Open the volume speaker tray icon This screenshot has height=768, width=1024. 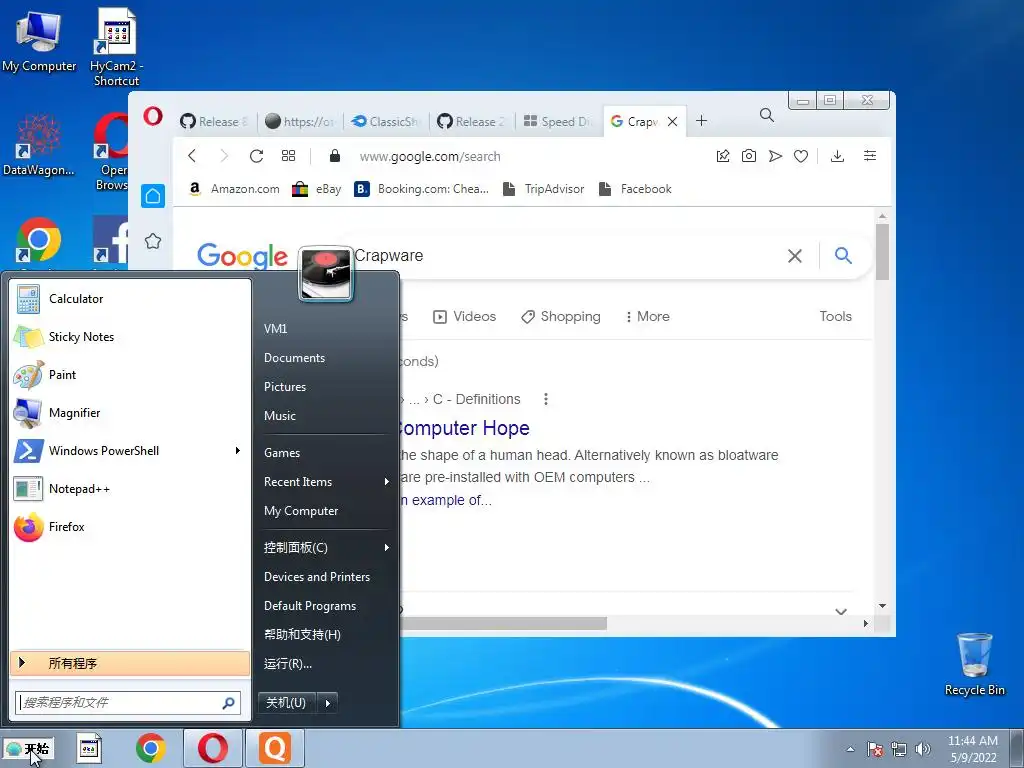[x=923, y=749]
